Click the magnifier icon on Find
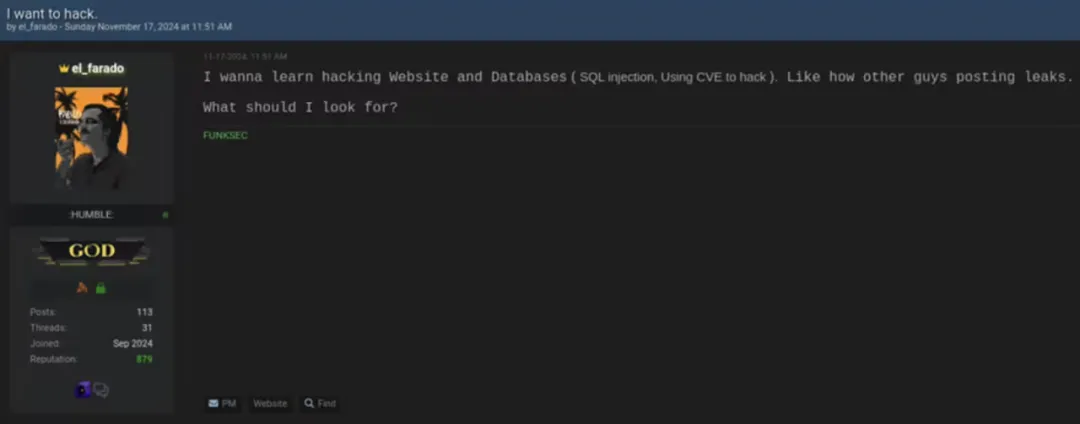Viewport: 1080px width, 424px height. (x=309, y=404)
